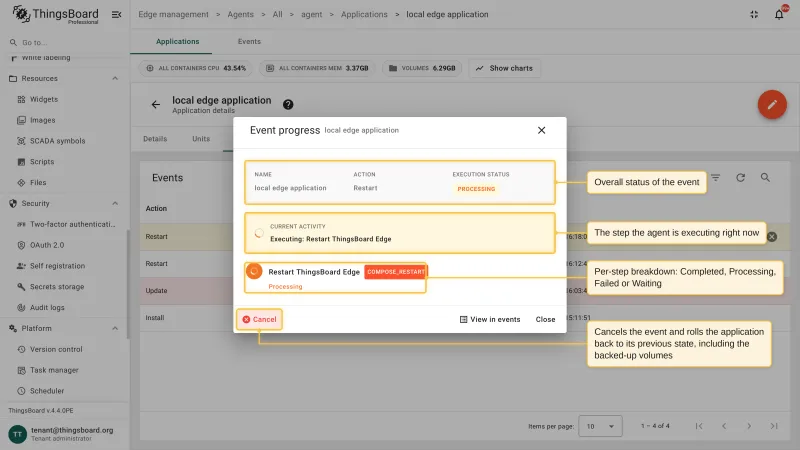Viewport: 800px width, 450px height.
Task: Open Secrets storage page
Action: tap(57, 287)
